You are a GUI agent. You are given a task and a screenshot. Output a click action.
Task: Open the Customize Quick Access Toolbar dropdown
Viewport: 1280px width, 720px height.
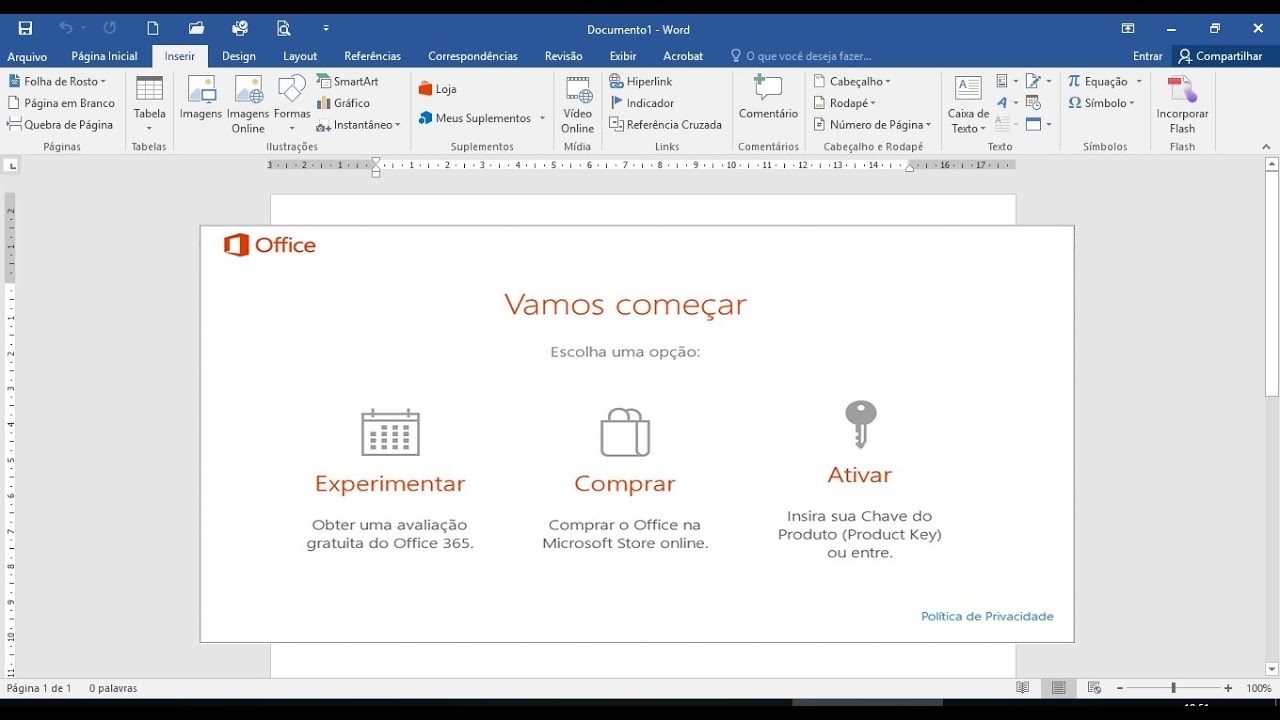pos(326,28)
